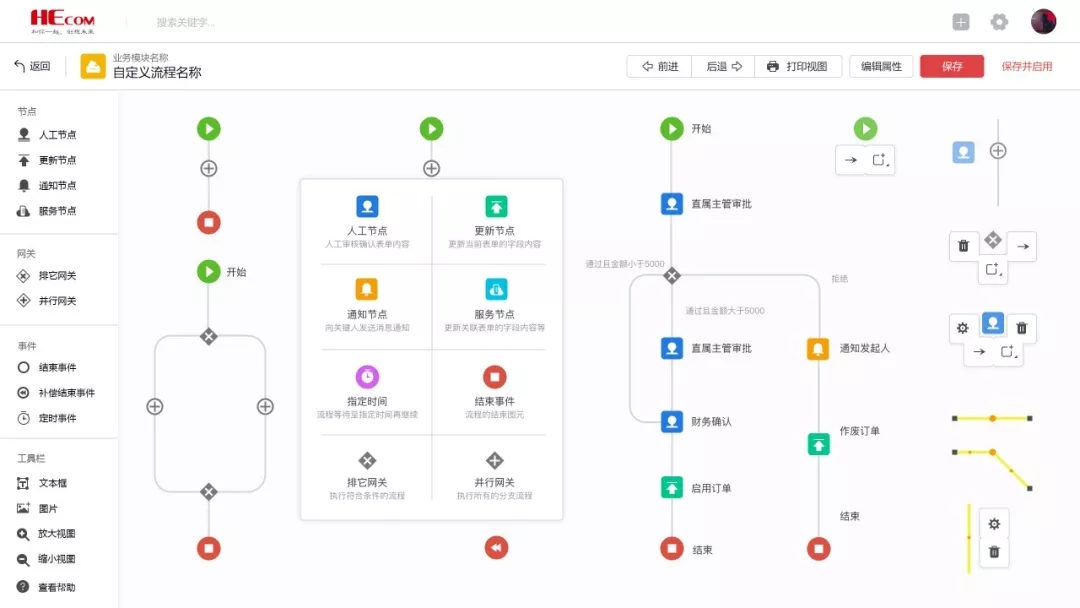Open 查看帮助 at the sidebar bottom
This screenshot has height=608, width=1080.
57,587
